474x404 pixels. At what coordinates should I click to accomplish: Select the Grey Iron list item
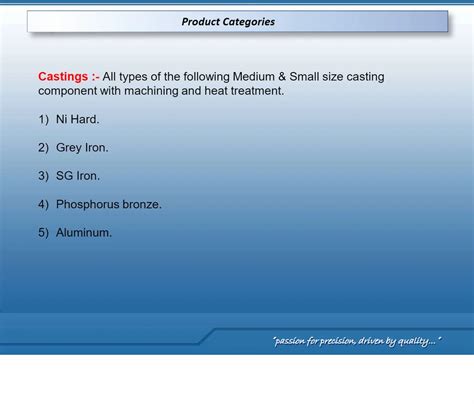tap(82, 148)
